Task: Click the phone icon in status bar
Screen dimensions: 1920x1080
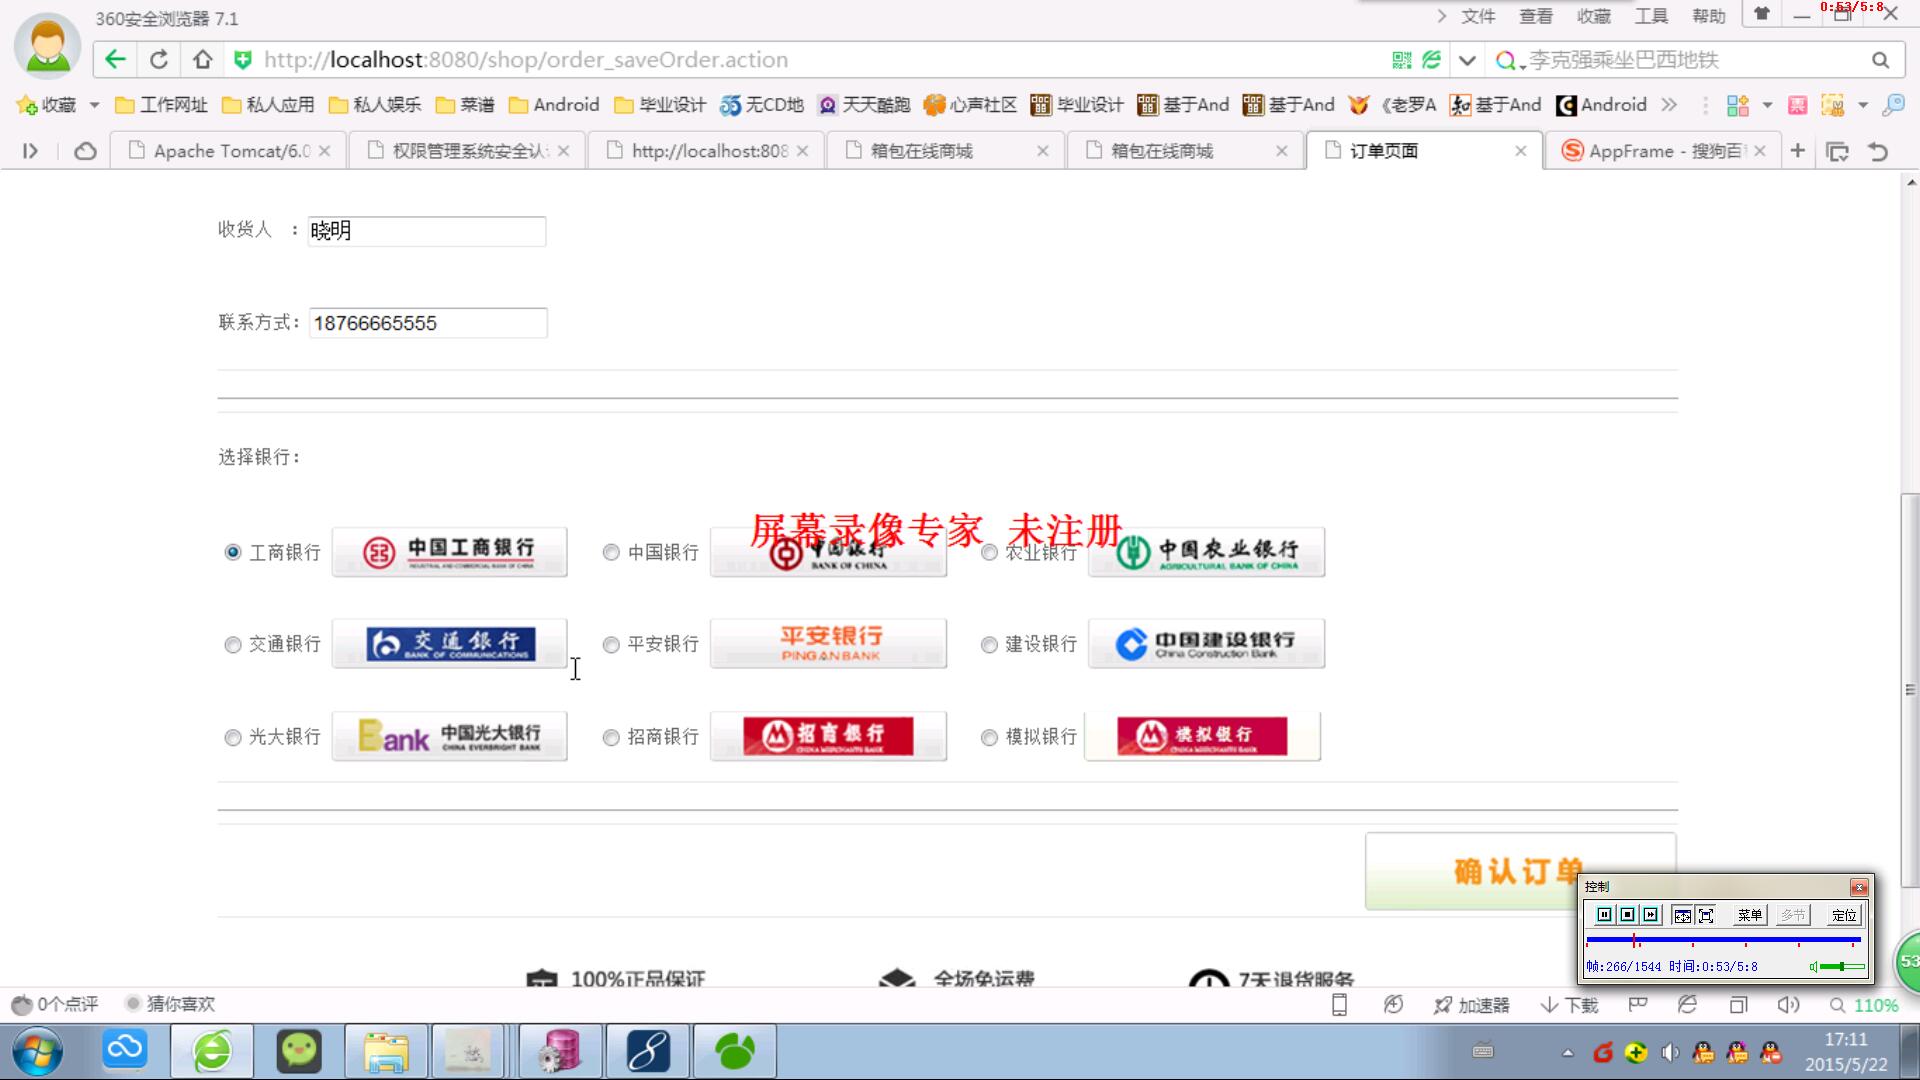Action: point(1340,1005)
